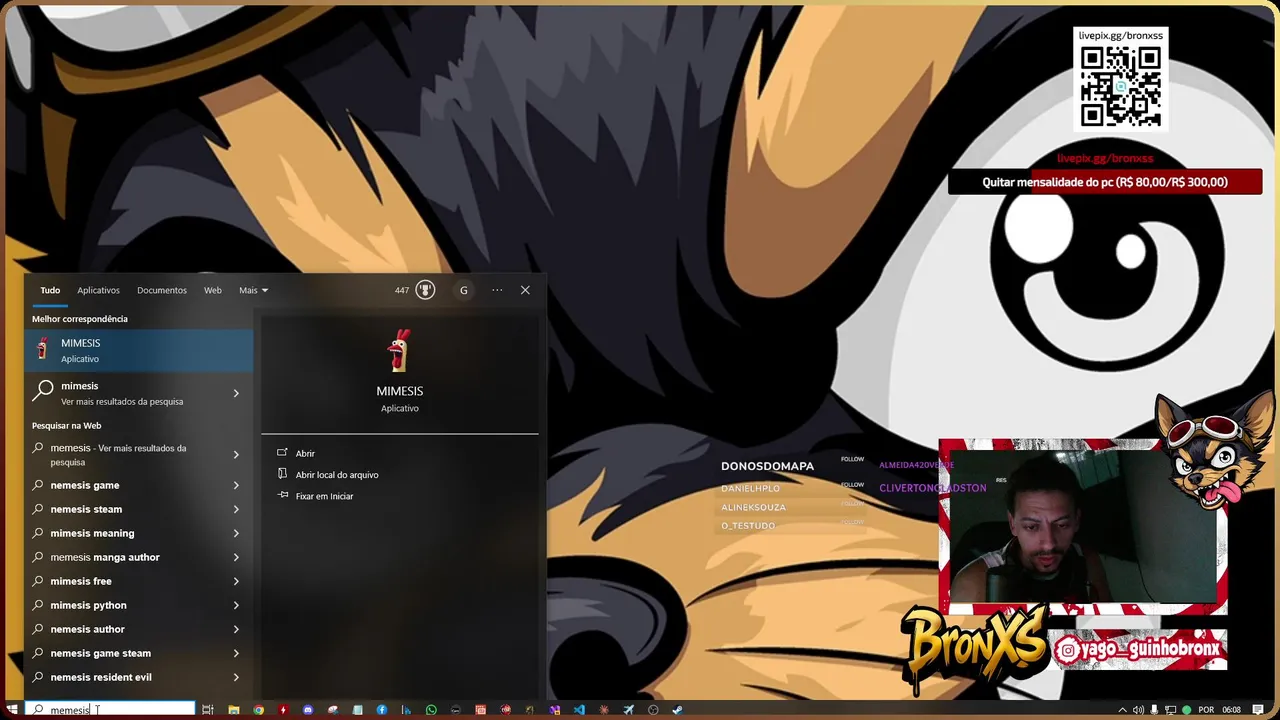1280x720 pixels.
Task: Select the 'nemesis resident evil' web suggestion
Action: pyautogui.click(x=139, y=677)
